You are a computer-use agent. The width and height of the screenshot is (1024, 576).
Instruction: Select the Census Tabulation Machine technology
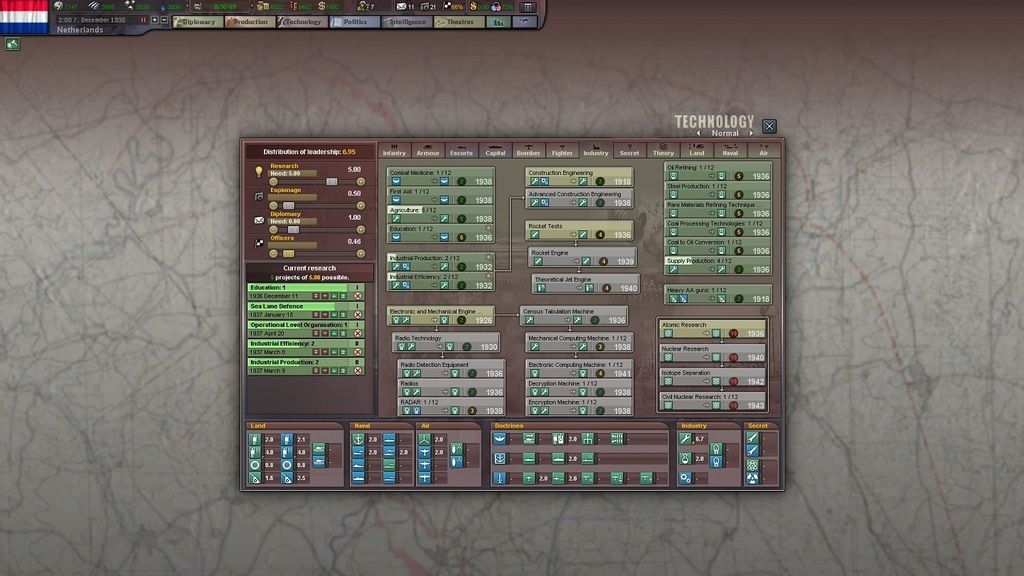pos(574,316)
